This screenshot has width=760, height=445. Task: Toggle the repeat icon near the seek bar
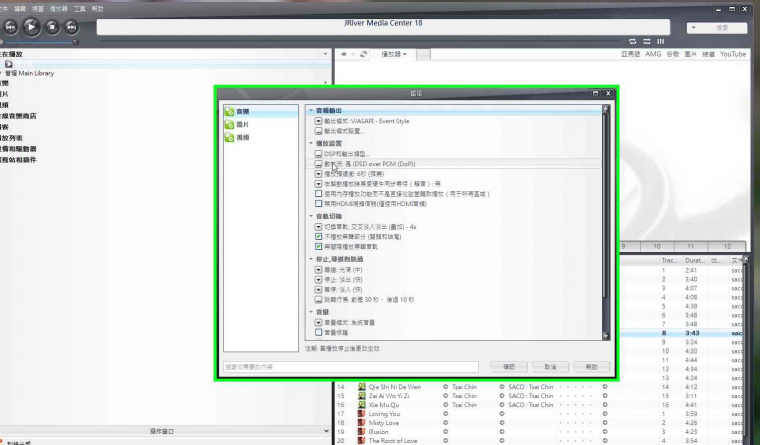click(633, 41)
